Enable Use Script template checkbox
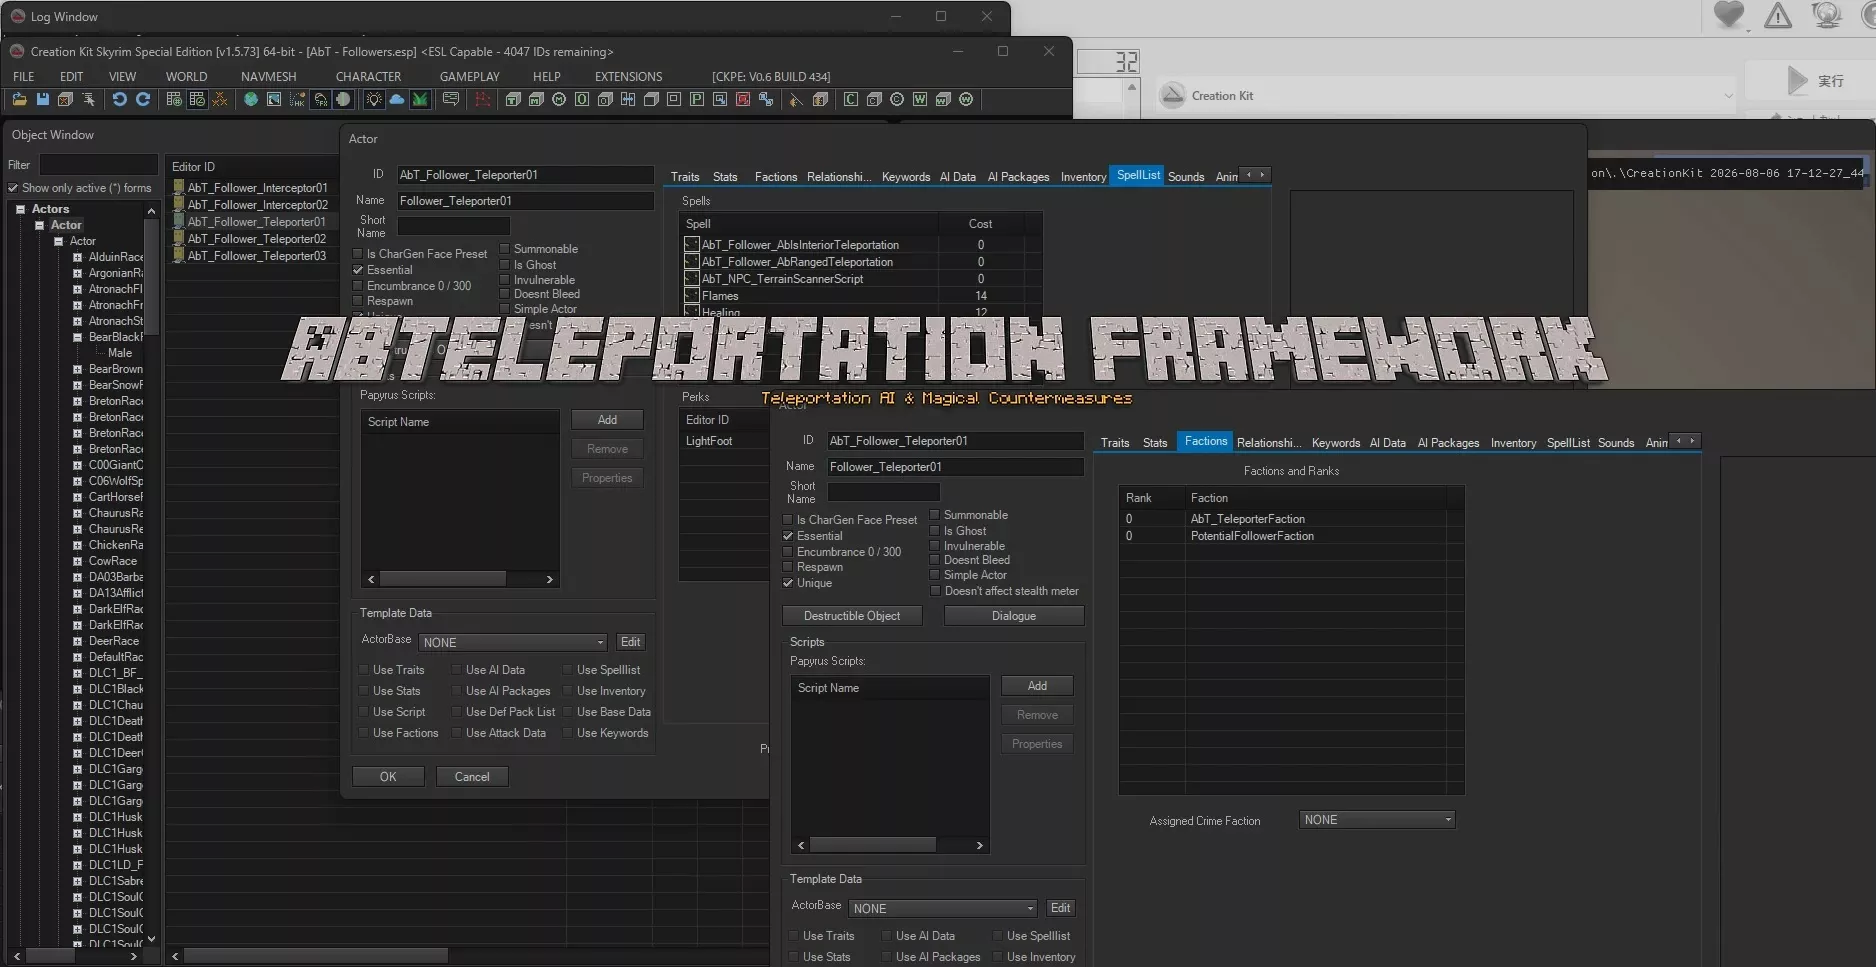1876x967 pixels. [x=364, y=712]
